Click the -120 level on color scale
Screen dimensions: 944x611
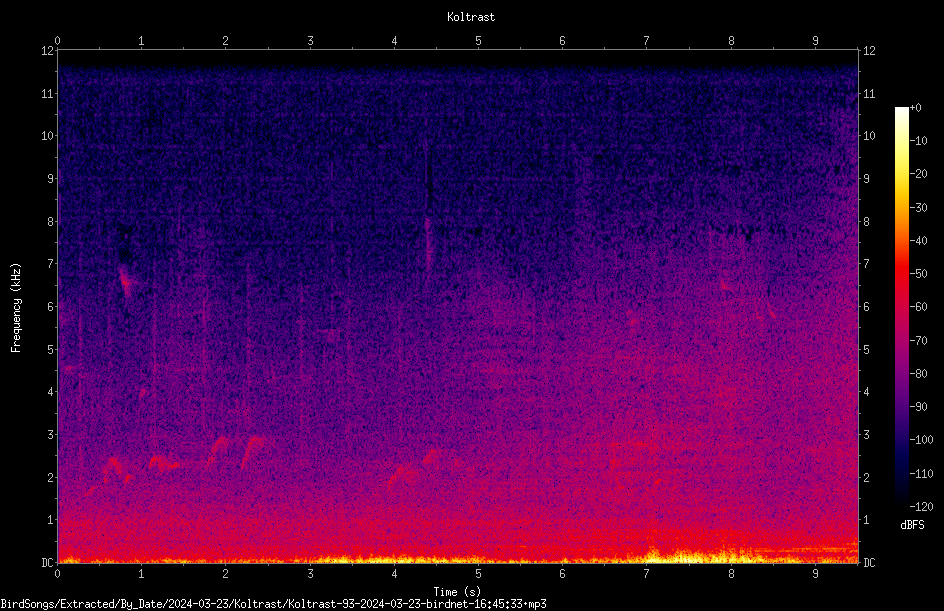921,506
